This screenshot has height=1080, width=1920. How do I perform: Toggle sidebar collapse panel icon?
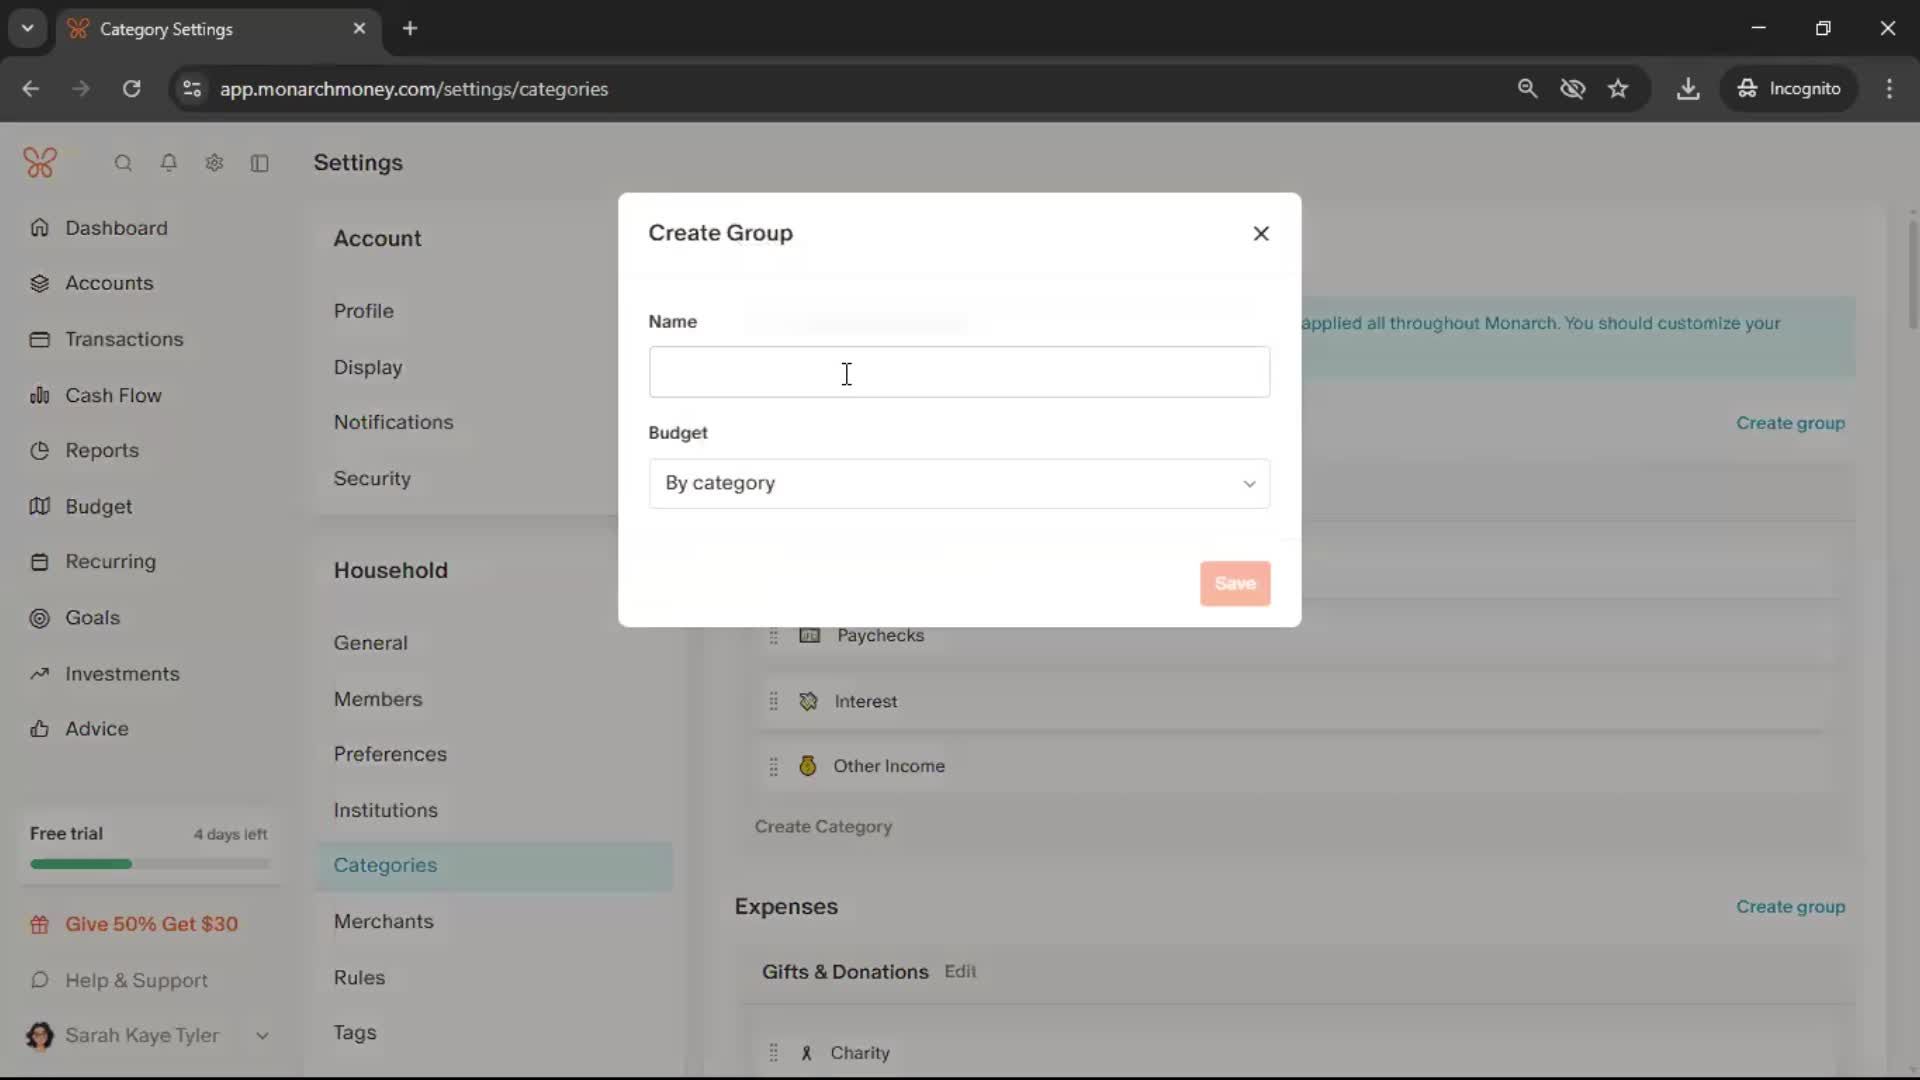[260, 163]
